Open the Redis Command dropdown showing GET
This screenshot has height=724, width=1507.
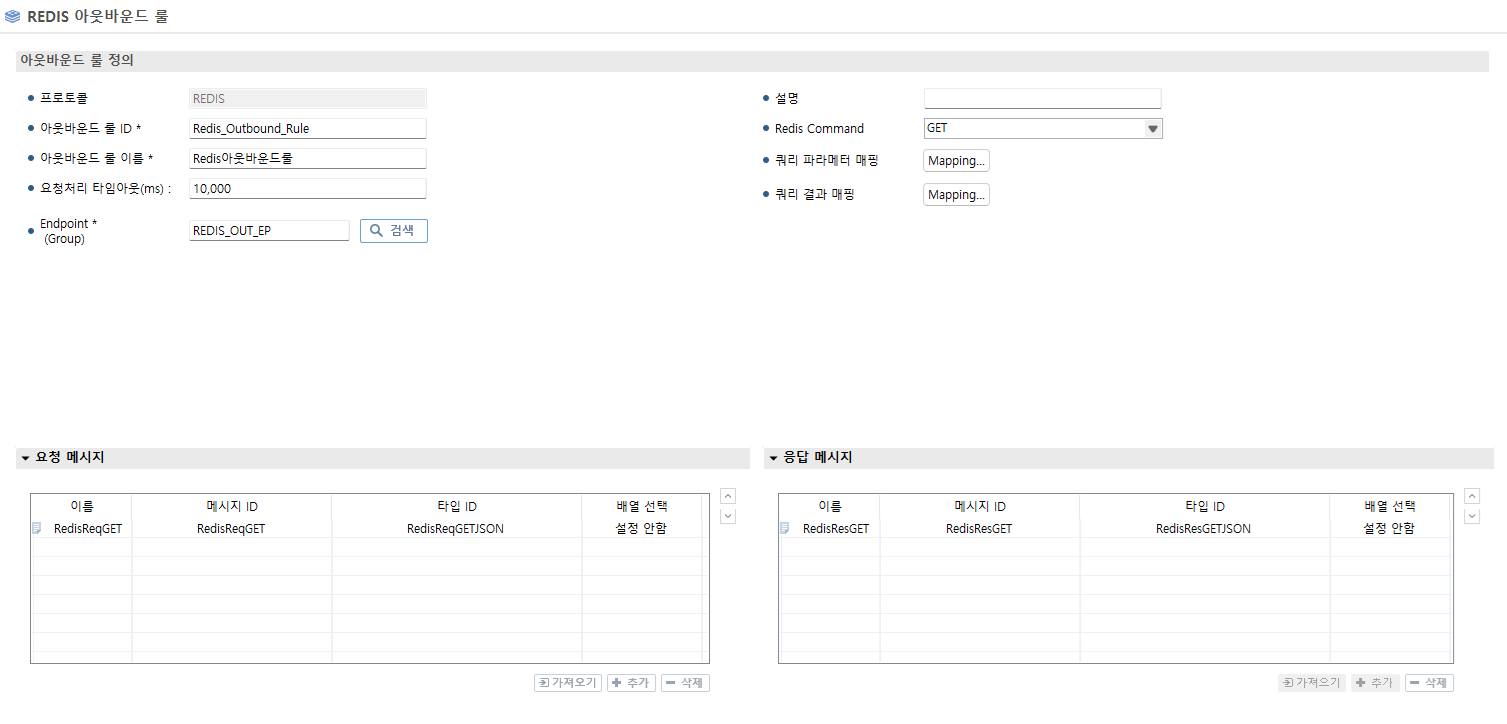click(x=1154, y=128)
